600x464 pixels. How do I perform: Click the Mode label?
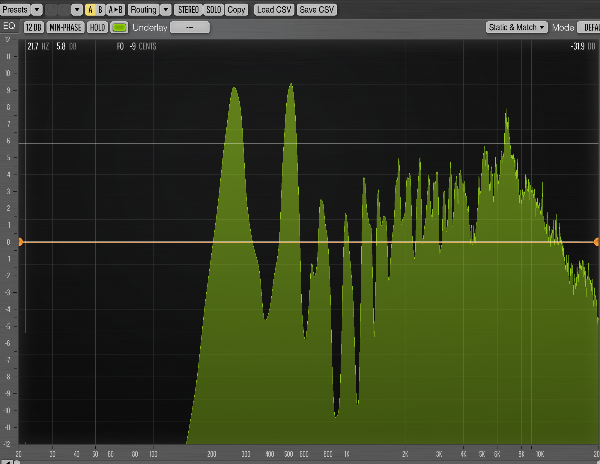563,28
